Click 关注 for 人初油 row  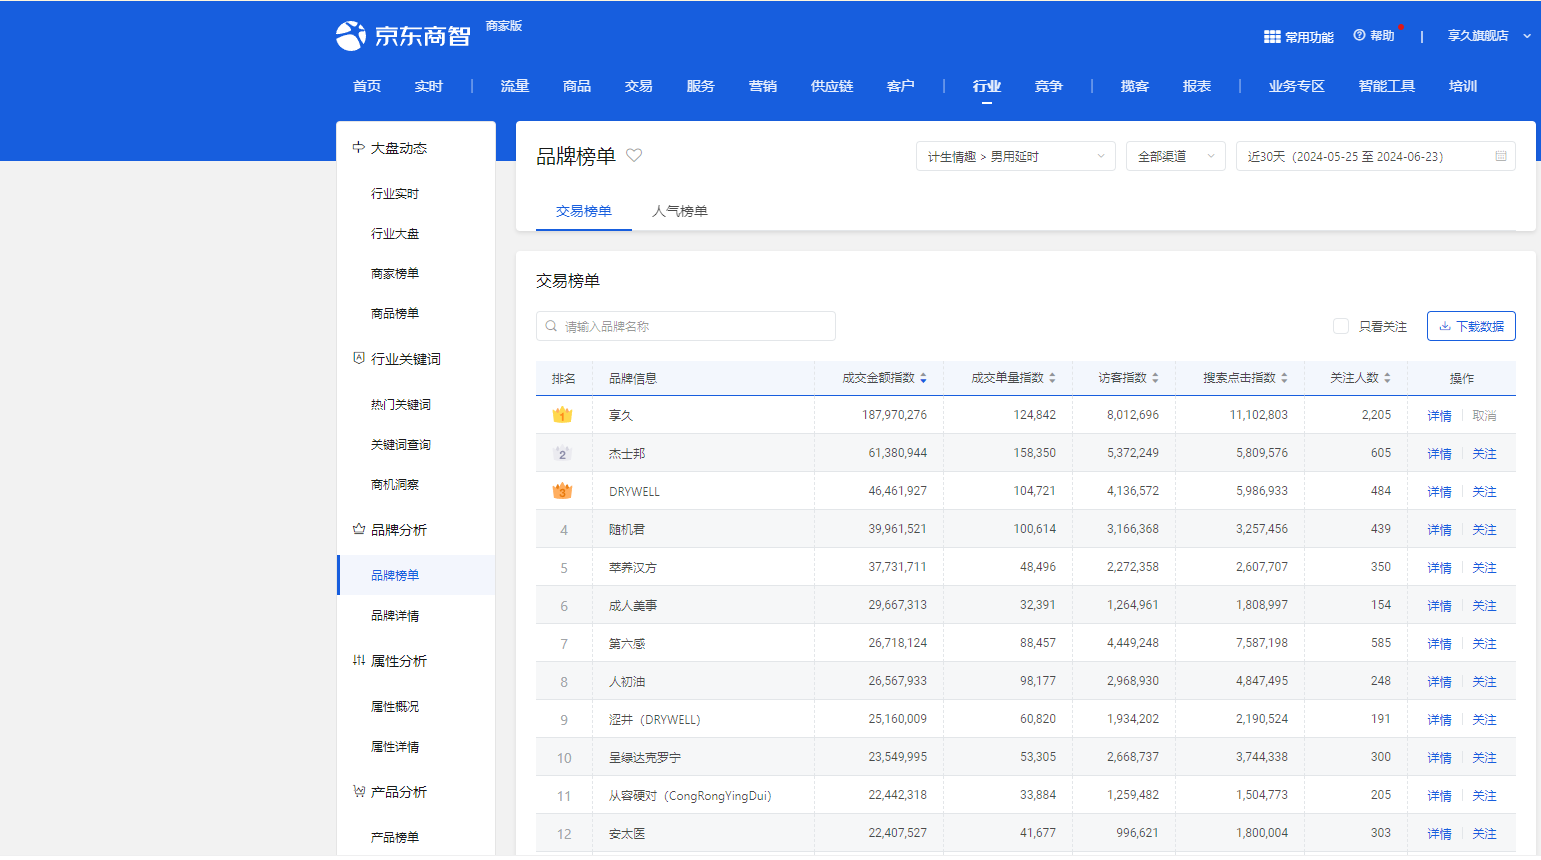(1484, 682)
